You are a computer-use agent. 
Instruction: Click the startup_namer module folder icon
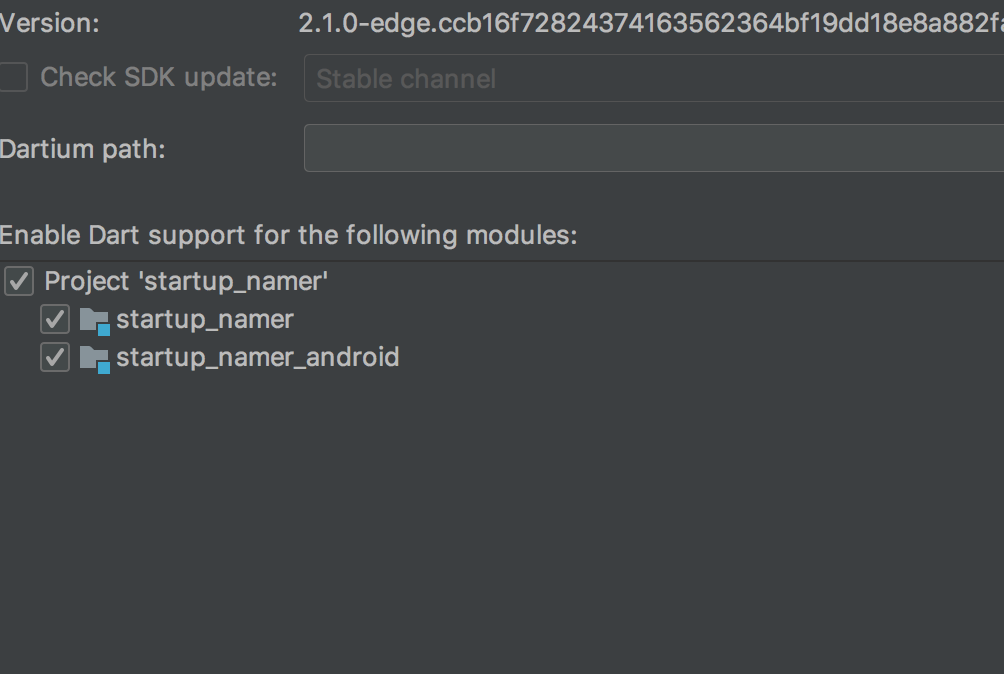[x=96, y=319]
